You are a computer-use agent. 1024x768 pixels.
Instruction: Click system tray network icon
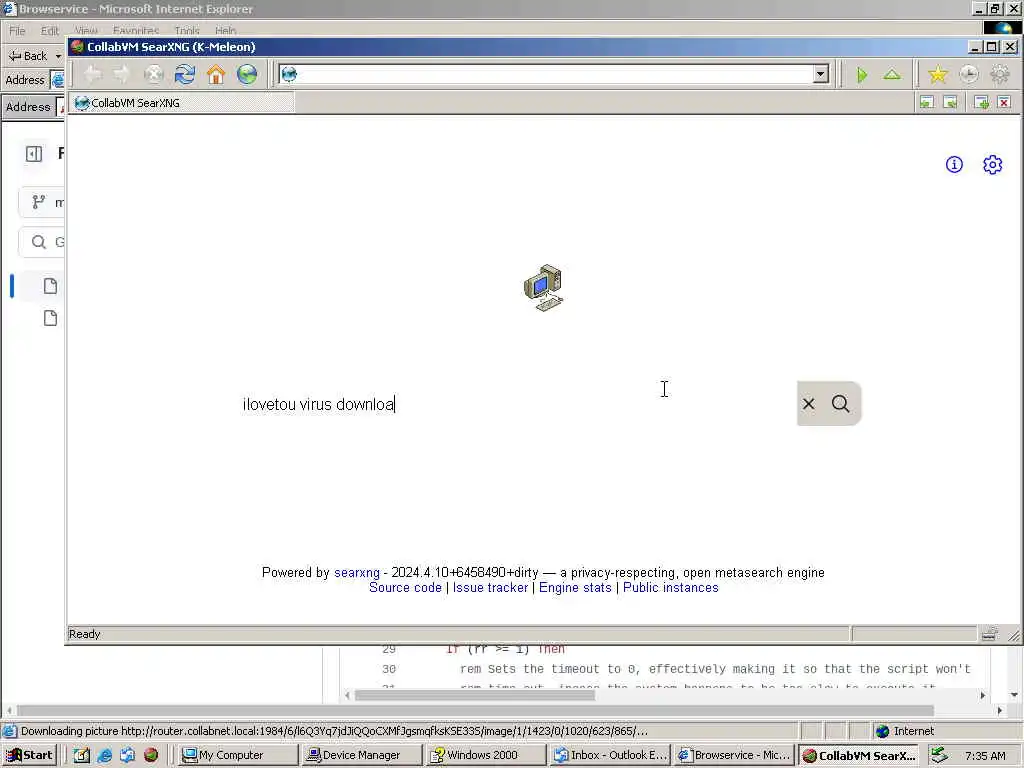click(938, 755)
